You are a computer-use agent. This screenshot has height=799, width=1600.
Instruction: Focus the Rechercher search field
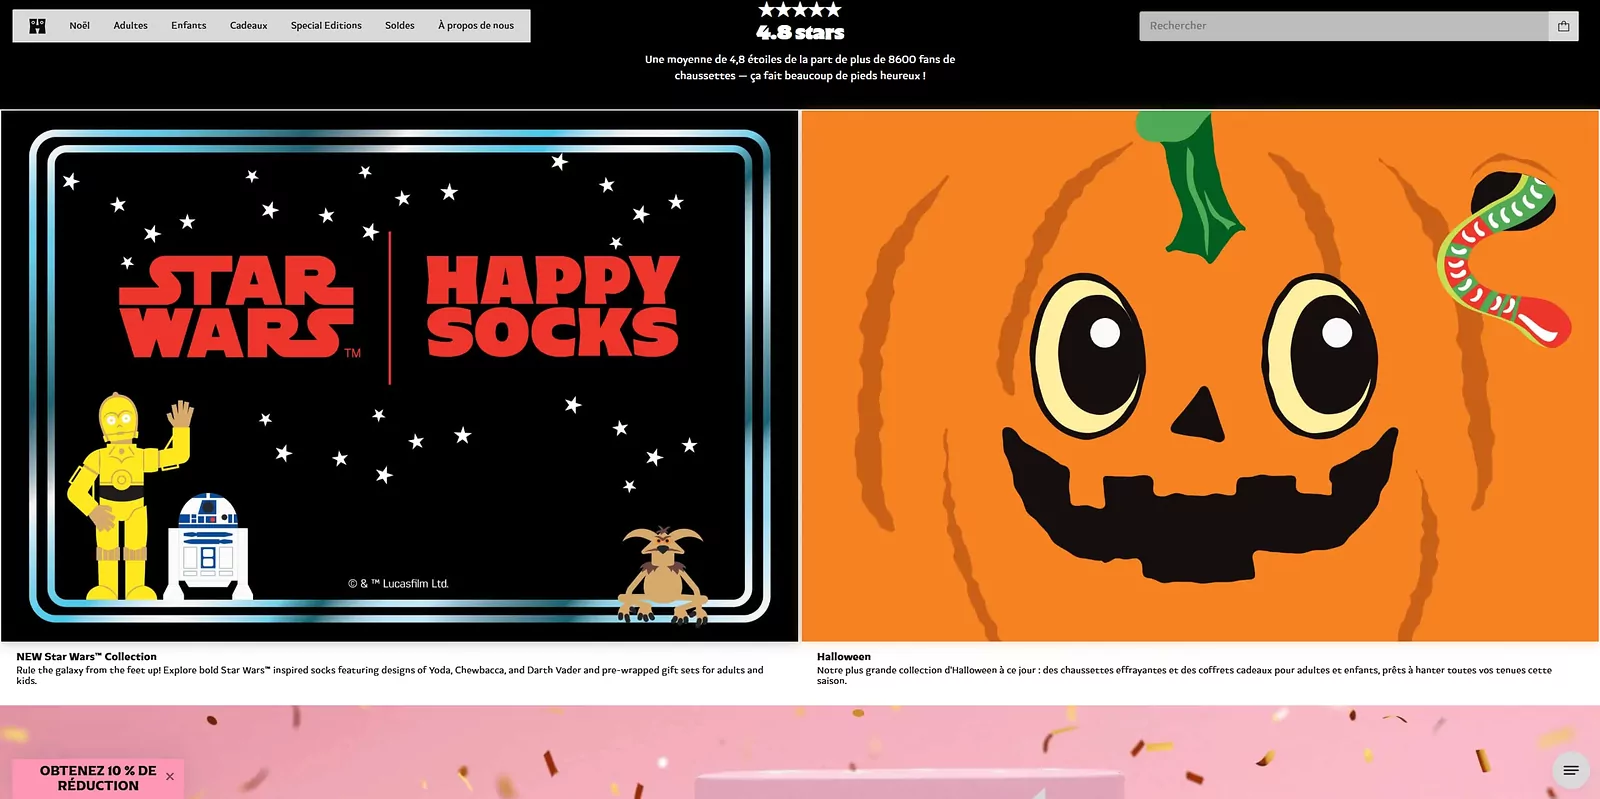tap(1344, 26)
